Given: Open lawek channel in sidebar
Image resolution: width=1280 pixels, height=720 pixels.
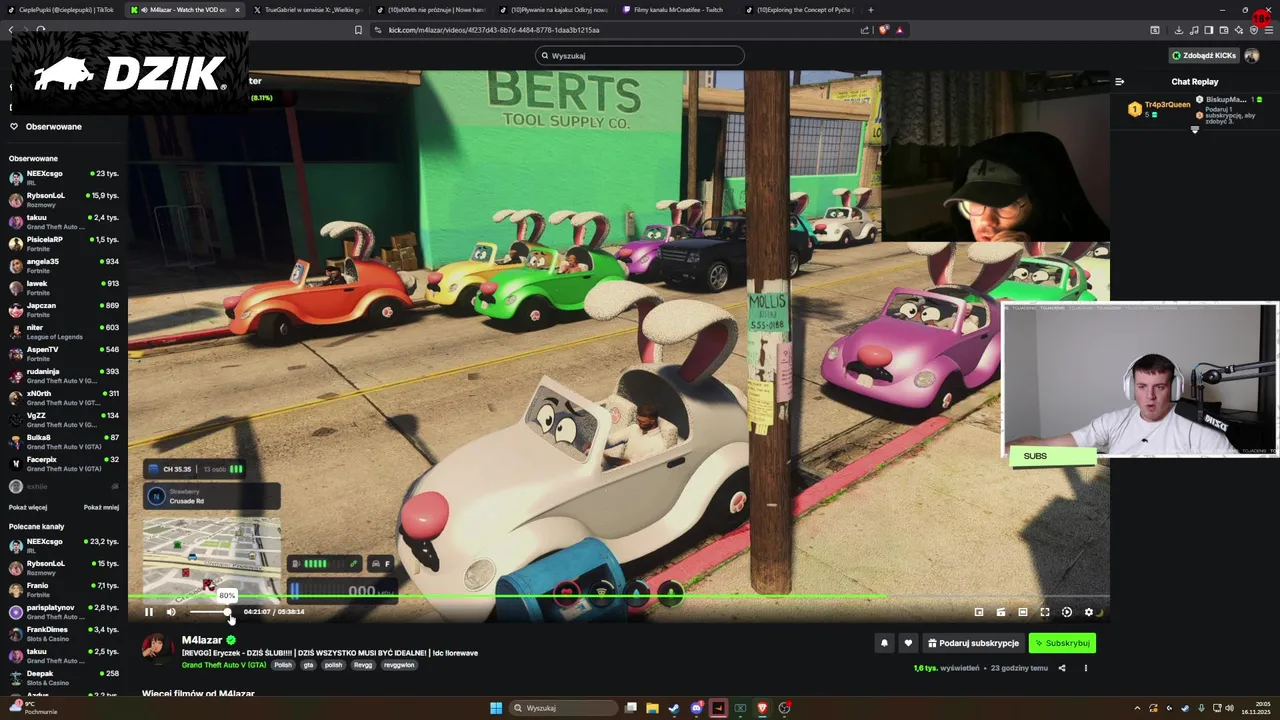Looking at the screenshot, I should [x=64, y=288].
